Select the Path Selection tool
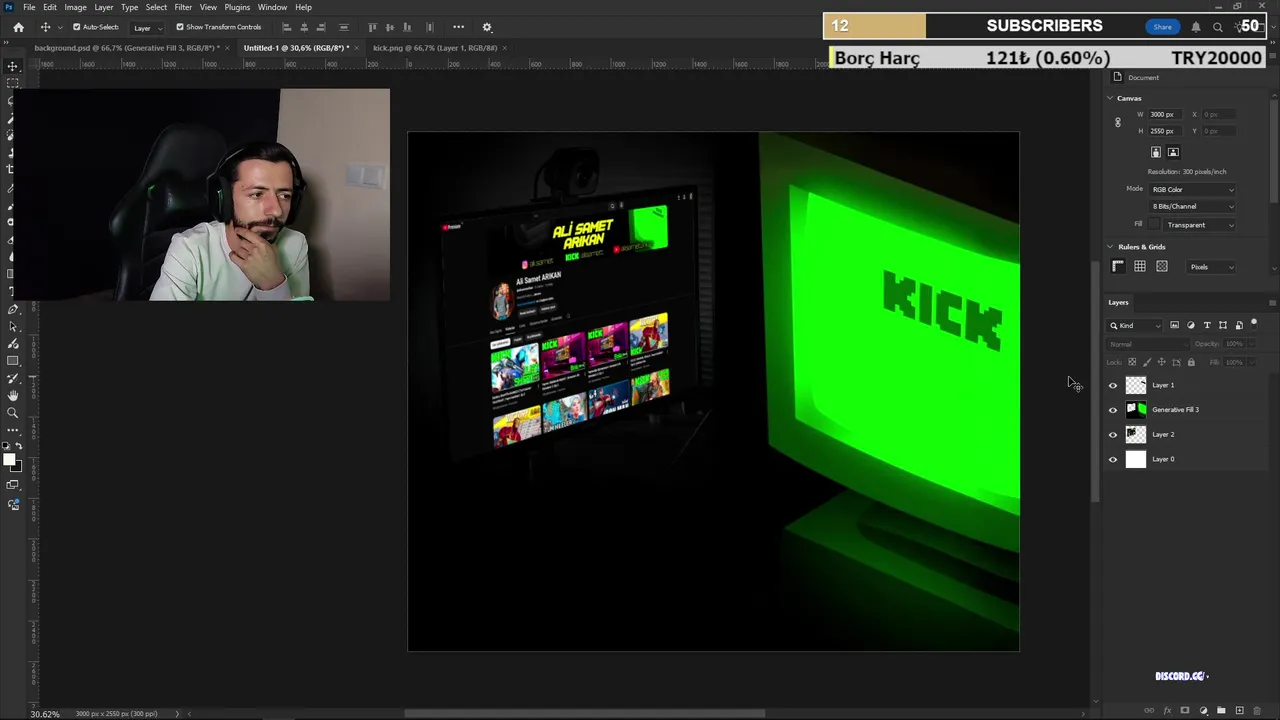 tap(13, 326)
